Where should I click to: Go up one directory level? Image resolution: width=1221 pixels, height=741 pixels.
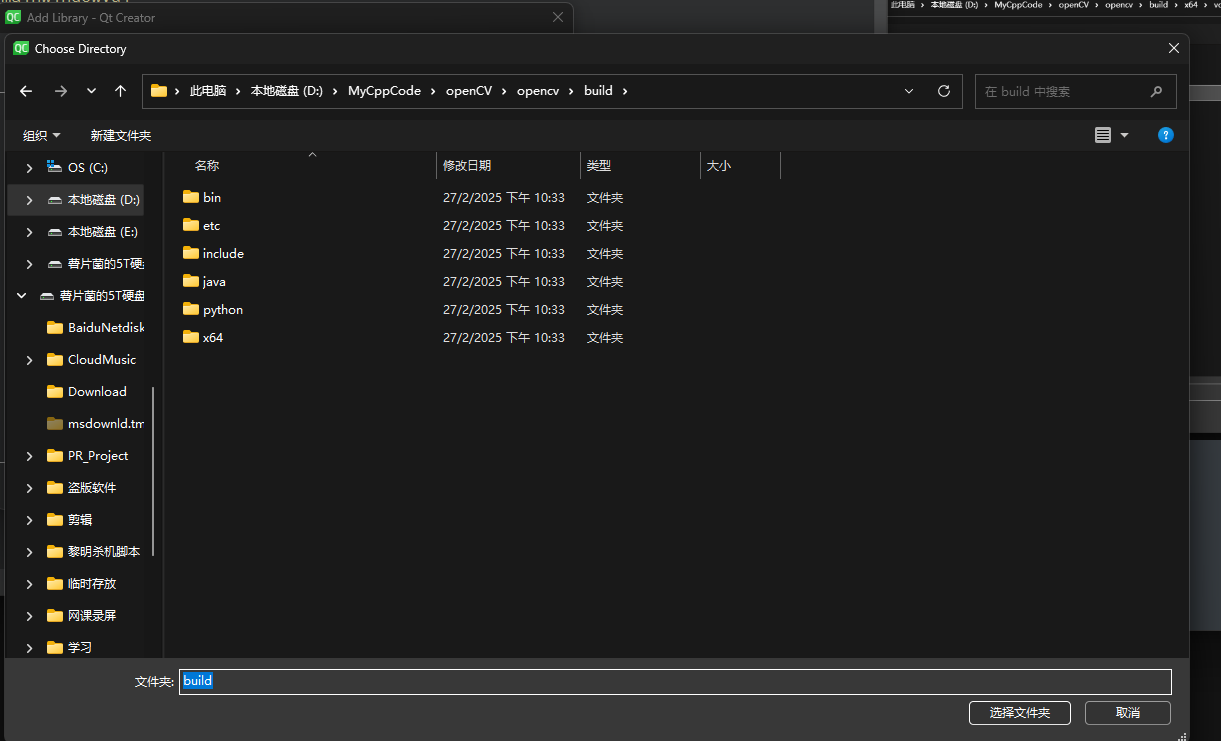121,91
